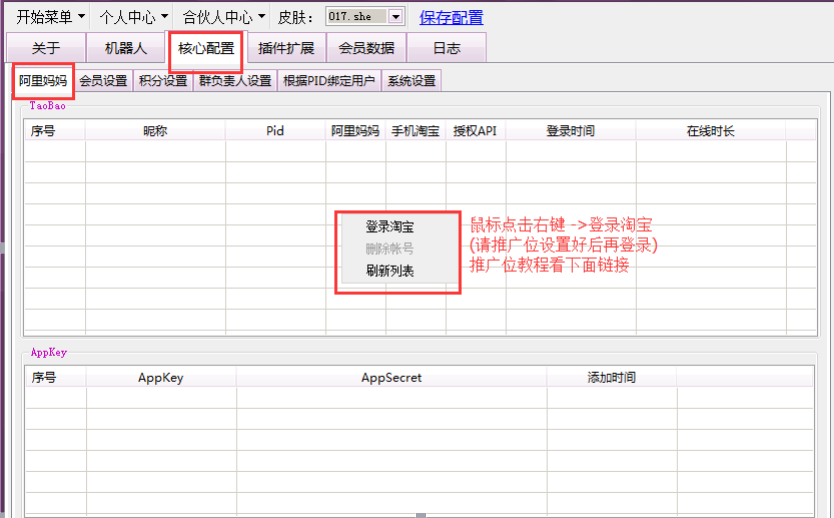Expand the skin selector 017.she combo box
Screen dimensions: 834x518
click(x=395, y=17)
